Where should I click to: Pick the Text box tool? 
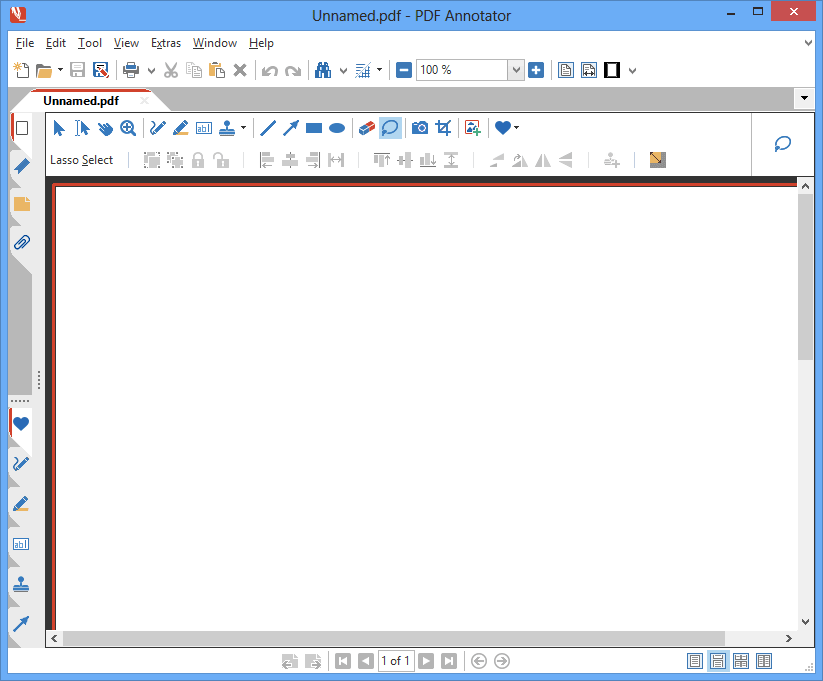[204, 128]
